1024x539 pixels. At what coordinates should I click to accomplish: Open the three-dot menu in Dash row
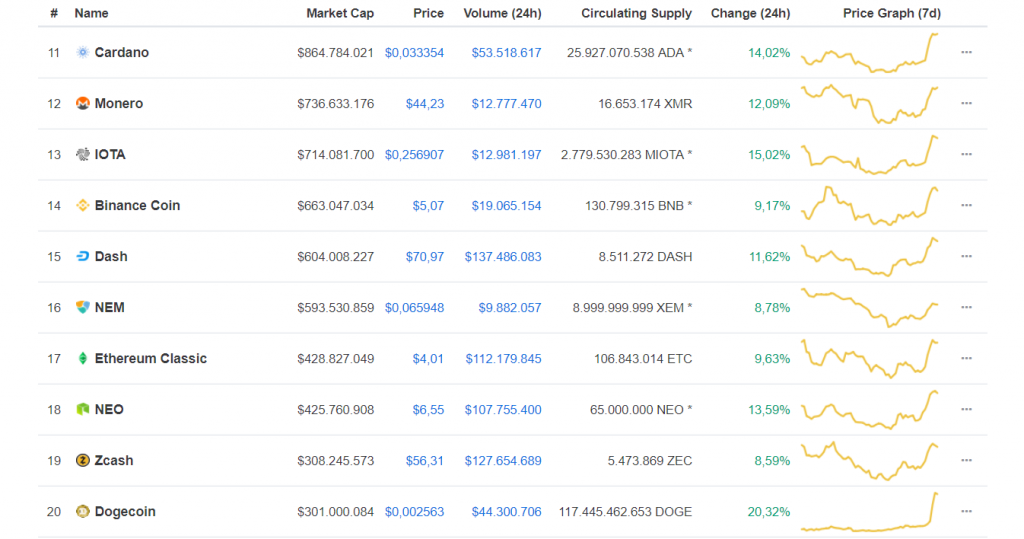[967, 256]
